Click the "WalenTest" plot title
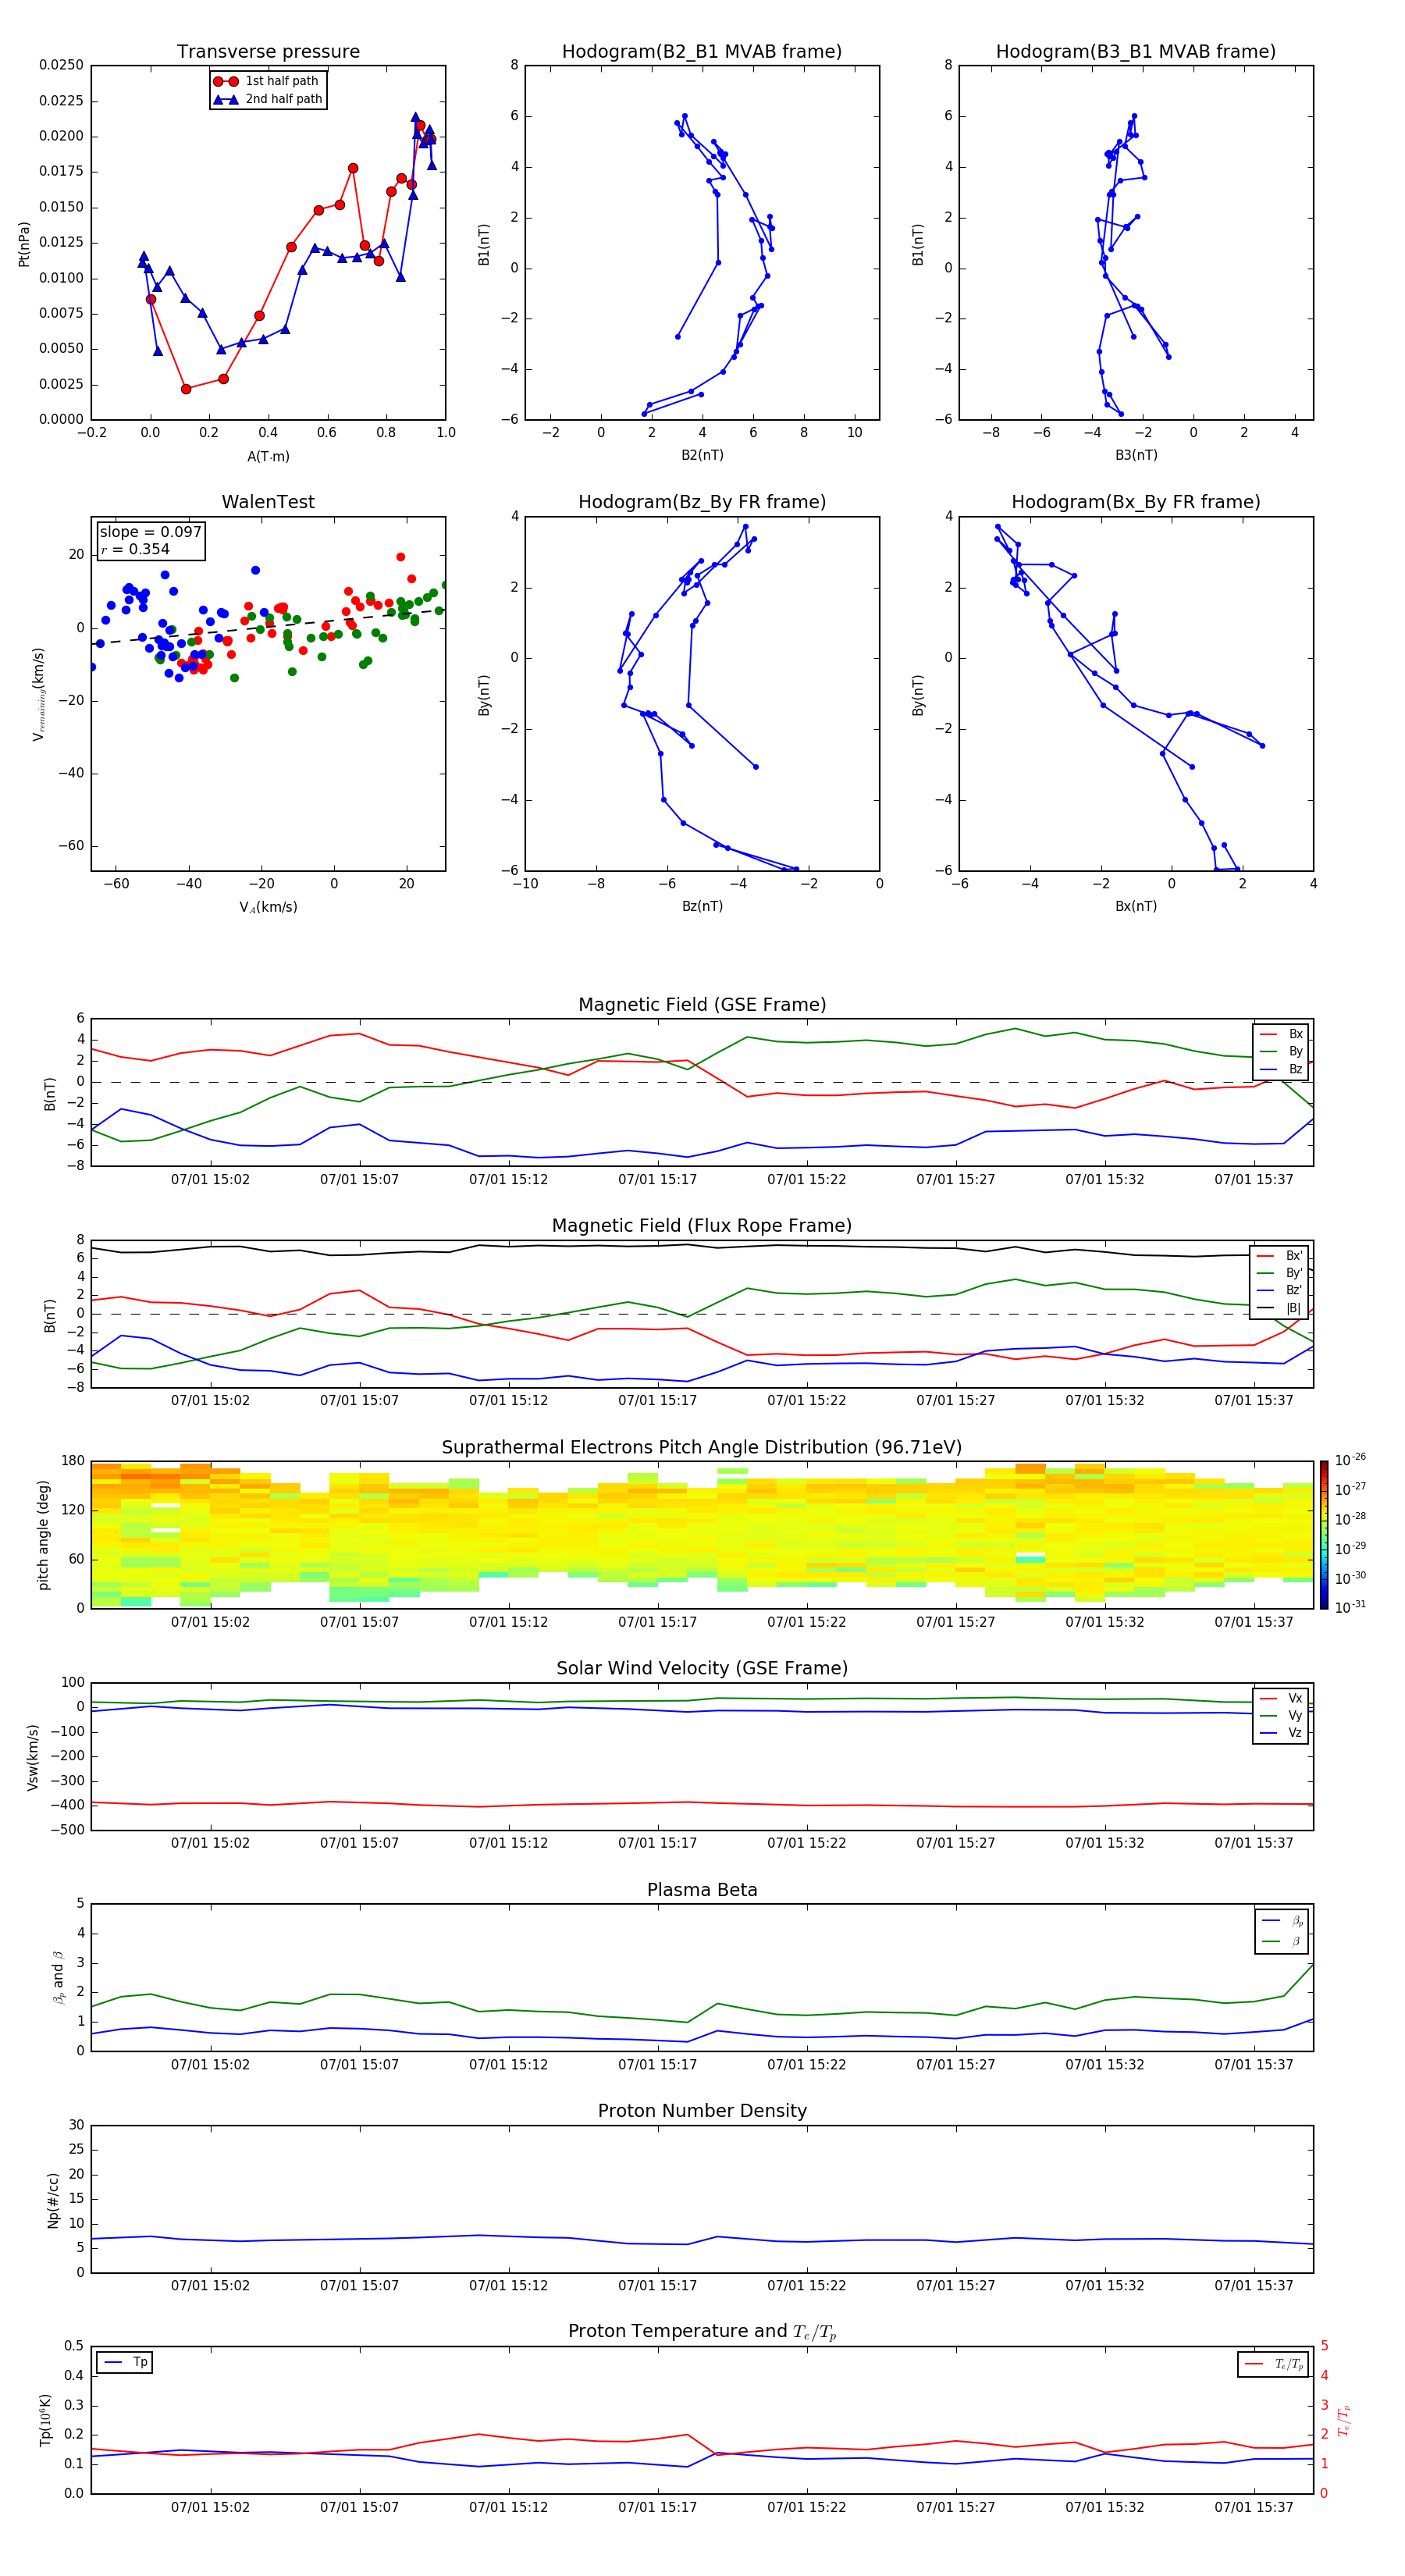The image size is (1405, 2576). (268, 502)
